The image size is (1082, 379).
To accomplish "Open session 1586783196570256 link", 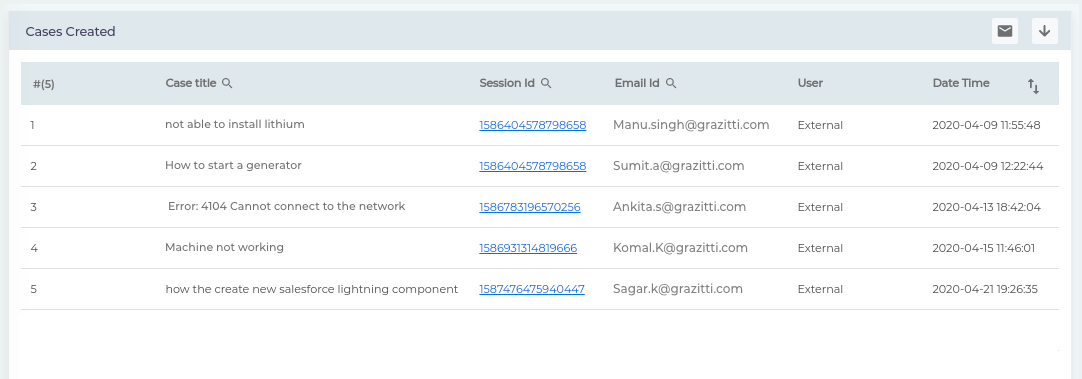I will (530, 207).
